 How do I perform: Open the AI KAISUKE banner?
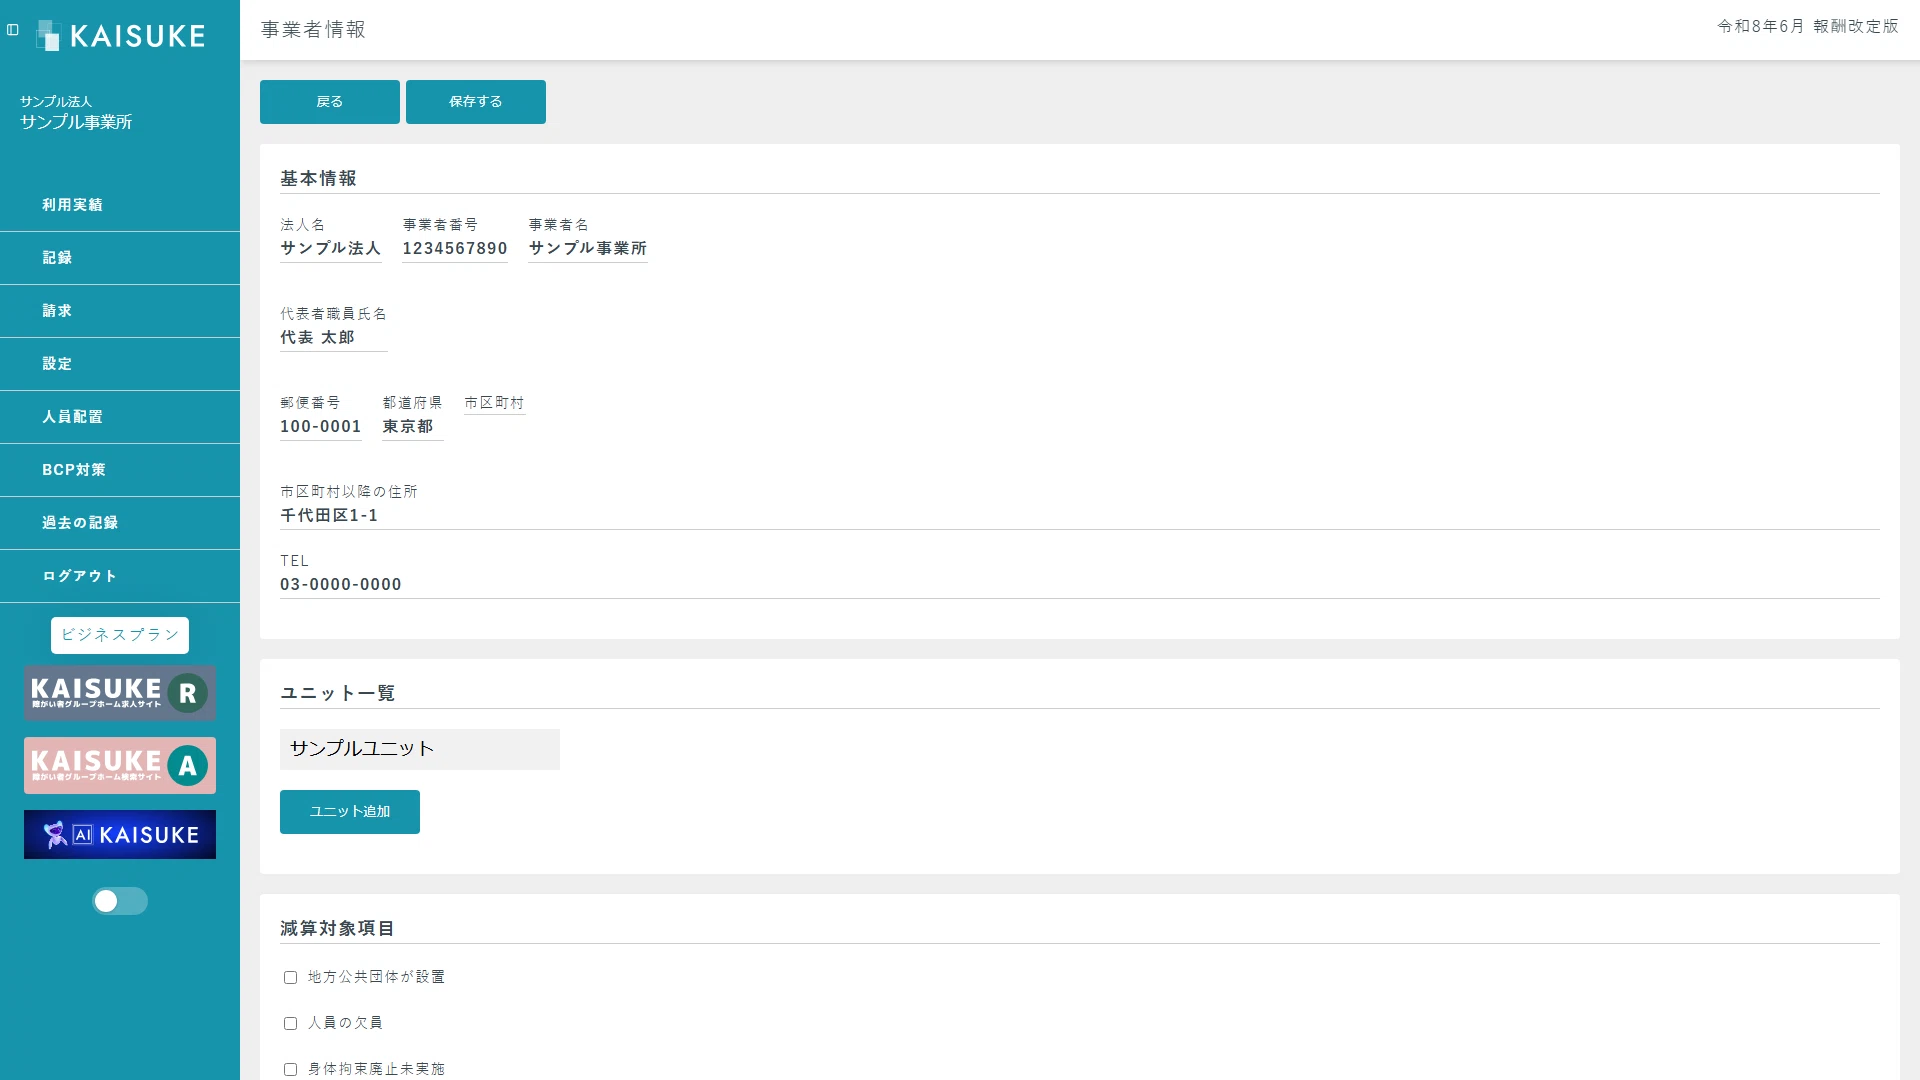120,835
